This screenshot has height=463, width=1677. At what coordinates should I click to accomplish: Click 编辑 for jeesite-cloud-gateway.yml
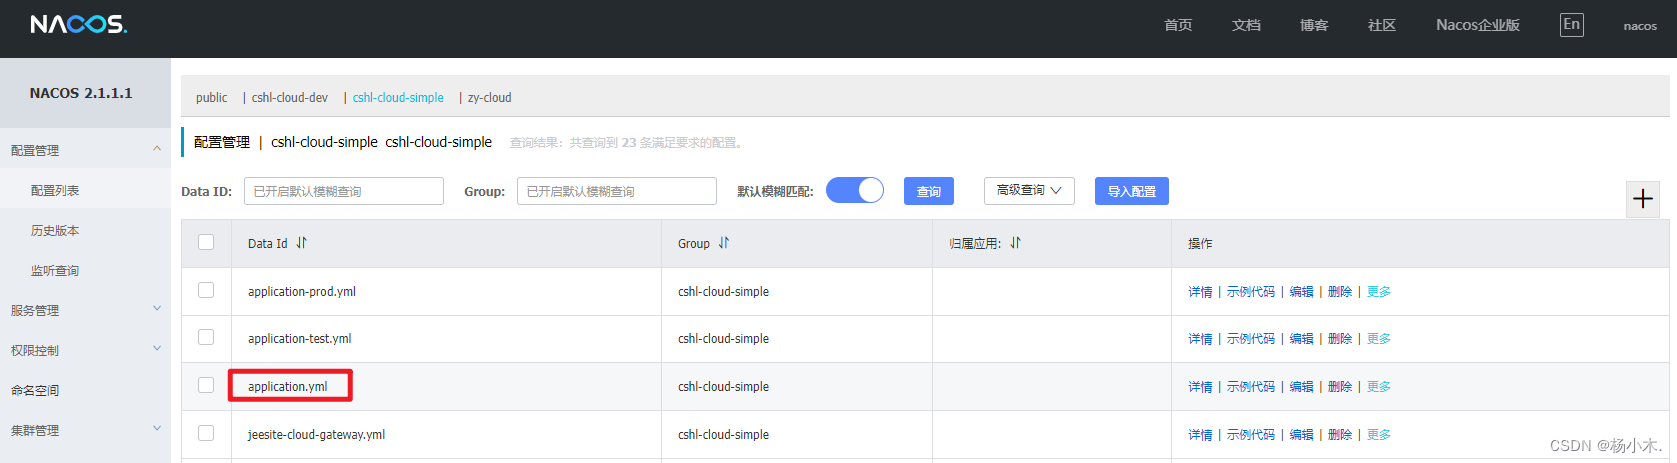click(x=1302, y=435)
